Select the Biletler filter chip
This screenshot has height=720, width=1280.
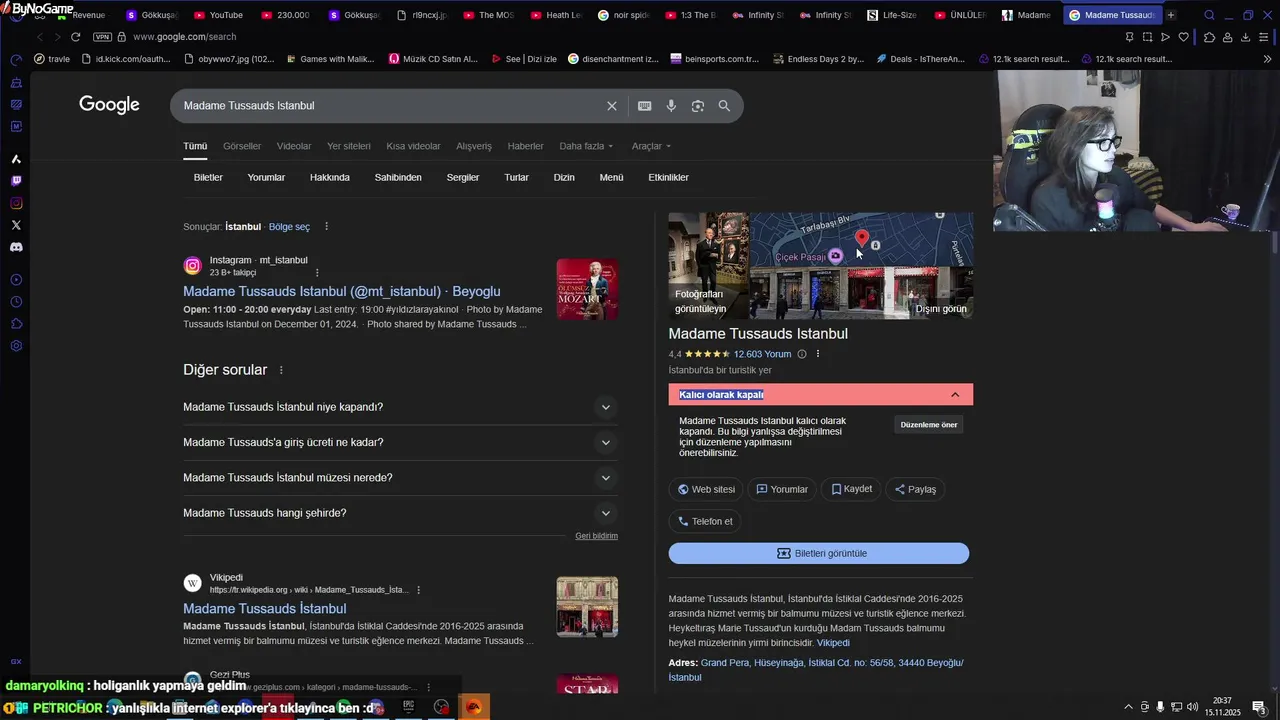208,178
